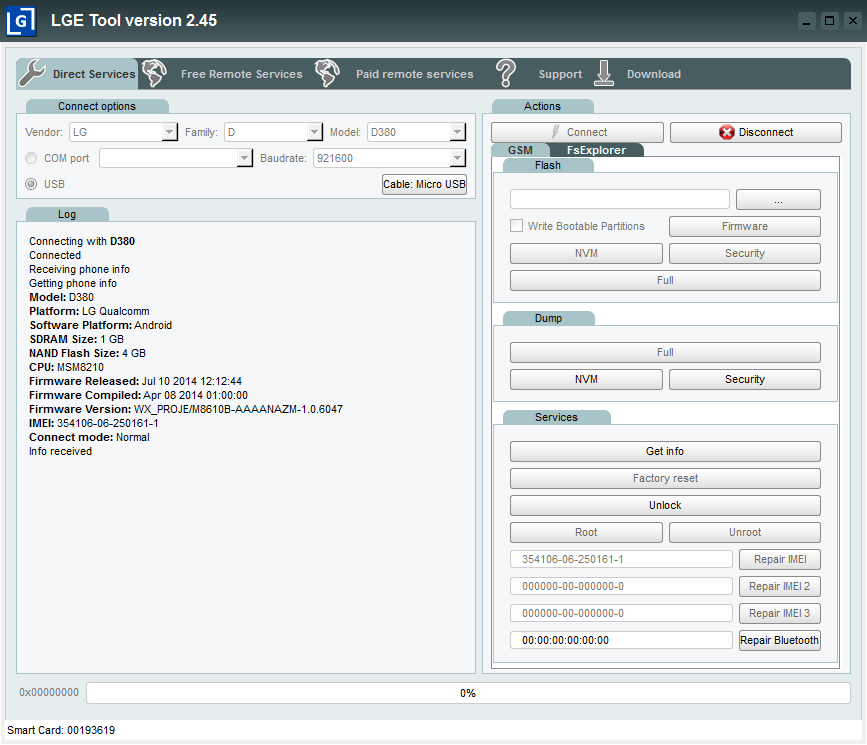Select the GSM tab
The image size is (867, 745).
(x=520, y=150)
